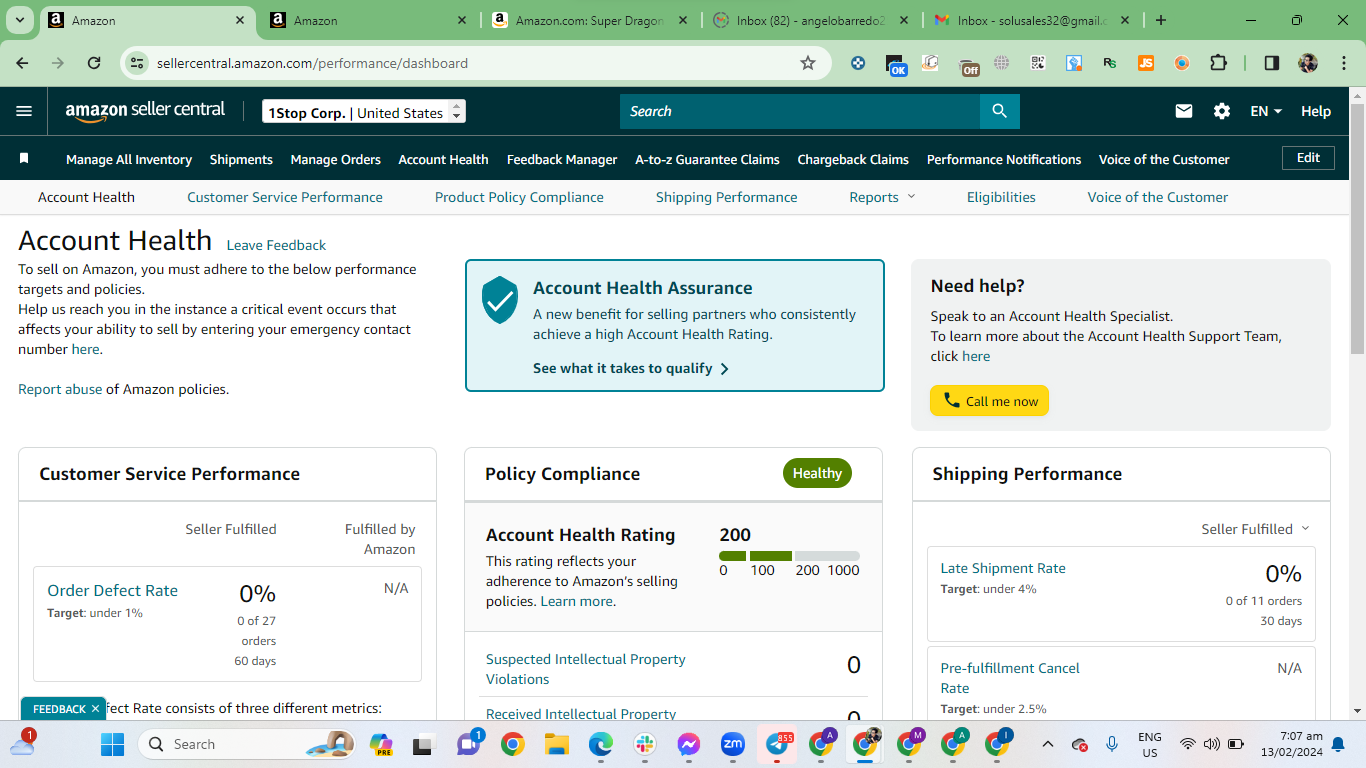This screenshot has height=768, width=1366.
Task: Click the QR code extension icon
Action: pyautogui.click(x=1037, y=63)
